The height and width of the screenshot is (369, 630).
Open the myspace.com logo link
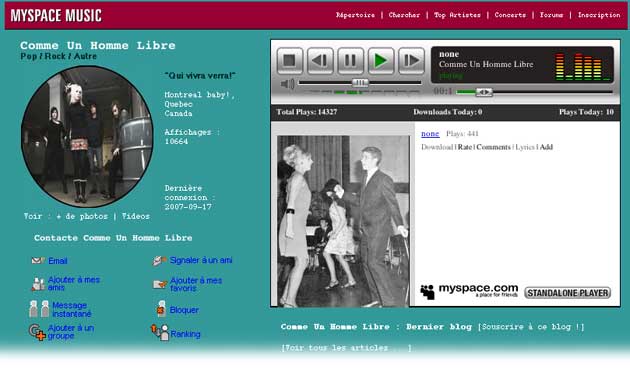pos(478,290)
